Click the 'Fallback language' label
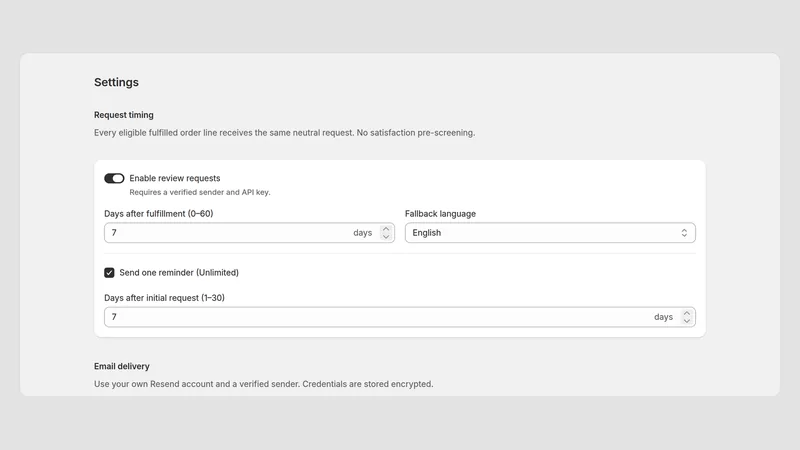The height and width of the screenshot is (450, 800). [x=440, y=214]
